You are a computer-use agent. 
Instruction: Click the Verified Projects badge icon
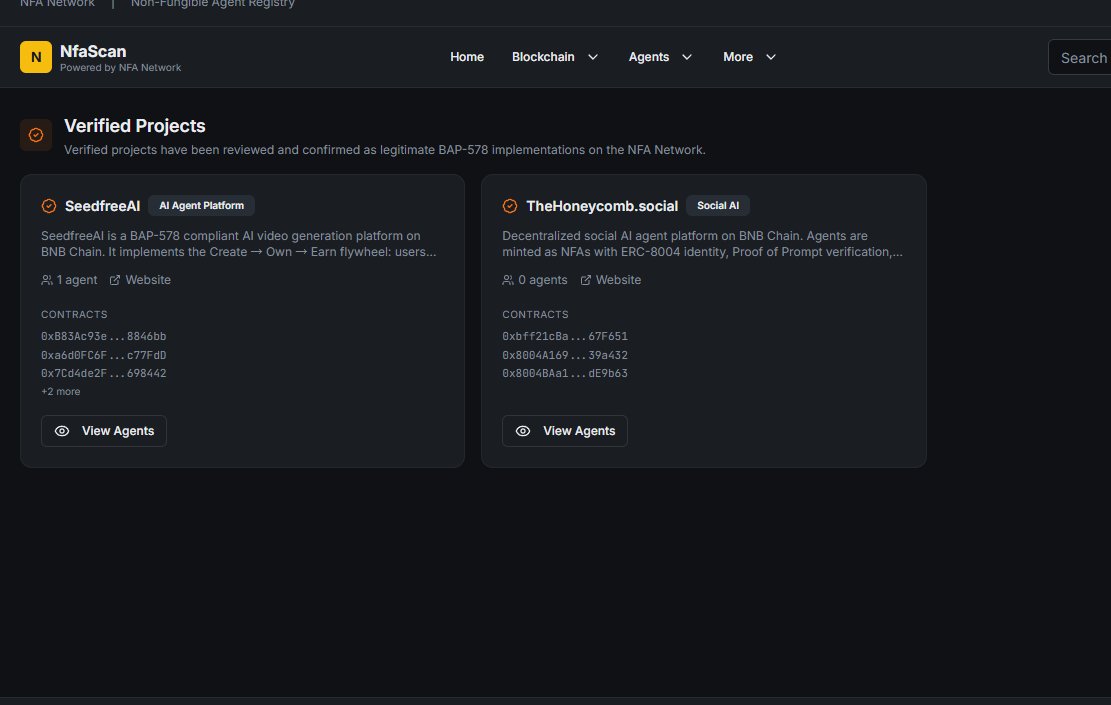[35, 135]
